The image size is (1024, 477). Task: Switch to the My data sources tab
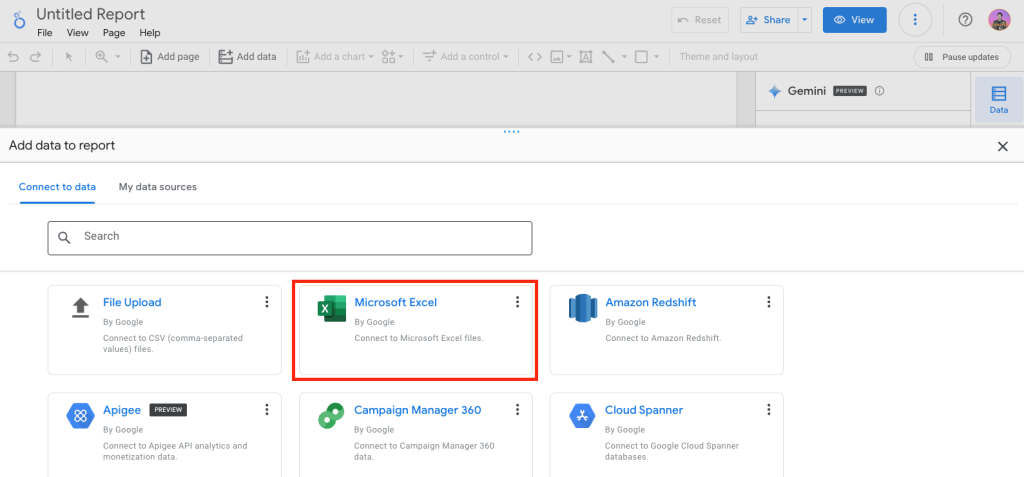point(157,187)
